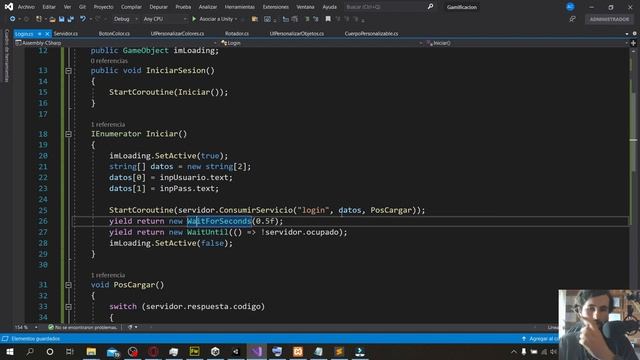Click the ADMINISTRADOR badge button
The width and height of the screenshot is (640, 360).
click(609, 19)
